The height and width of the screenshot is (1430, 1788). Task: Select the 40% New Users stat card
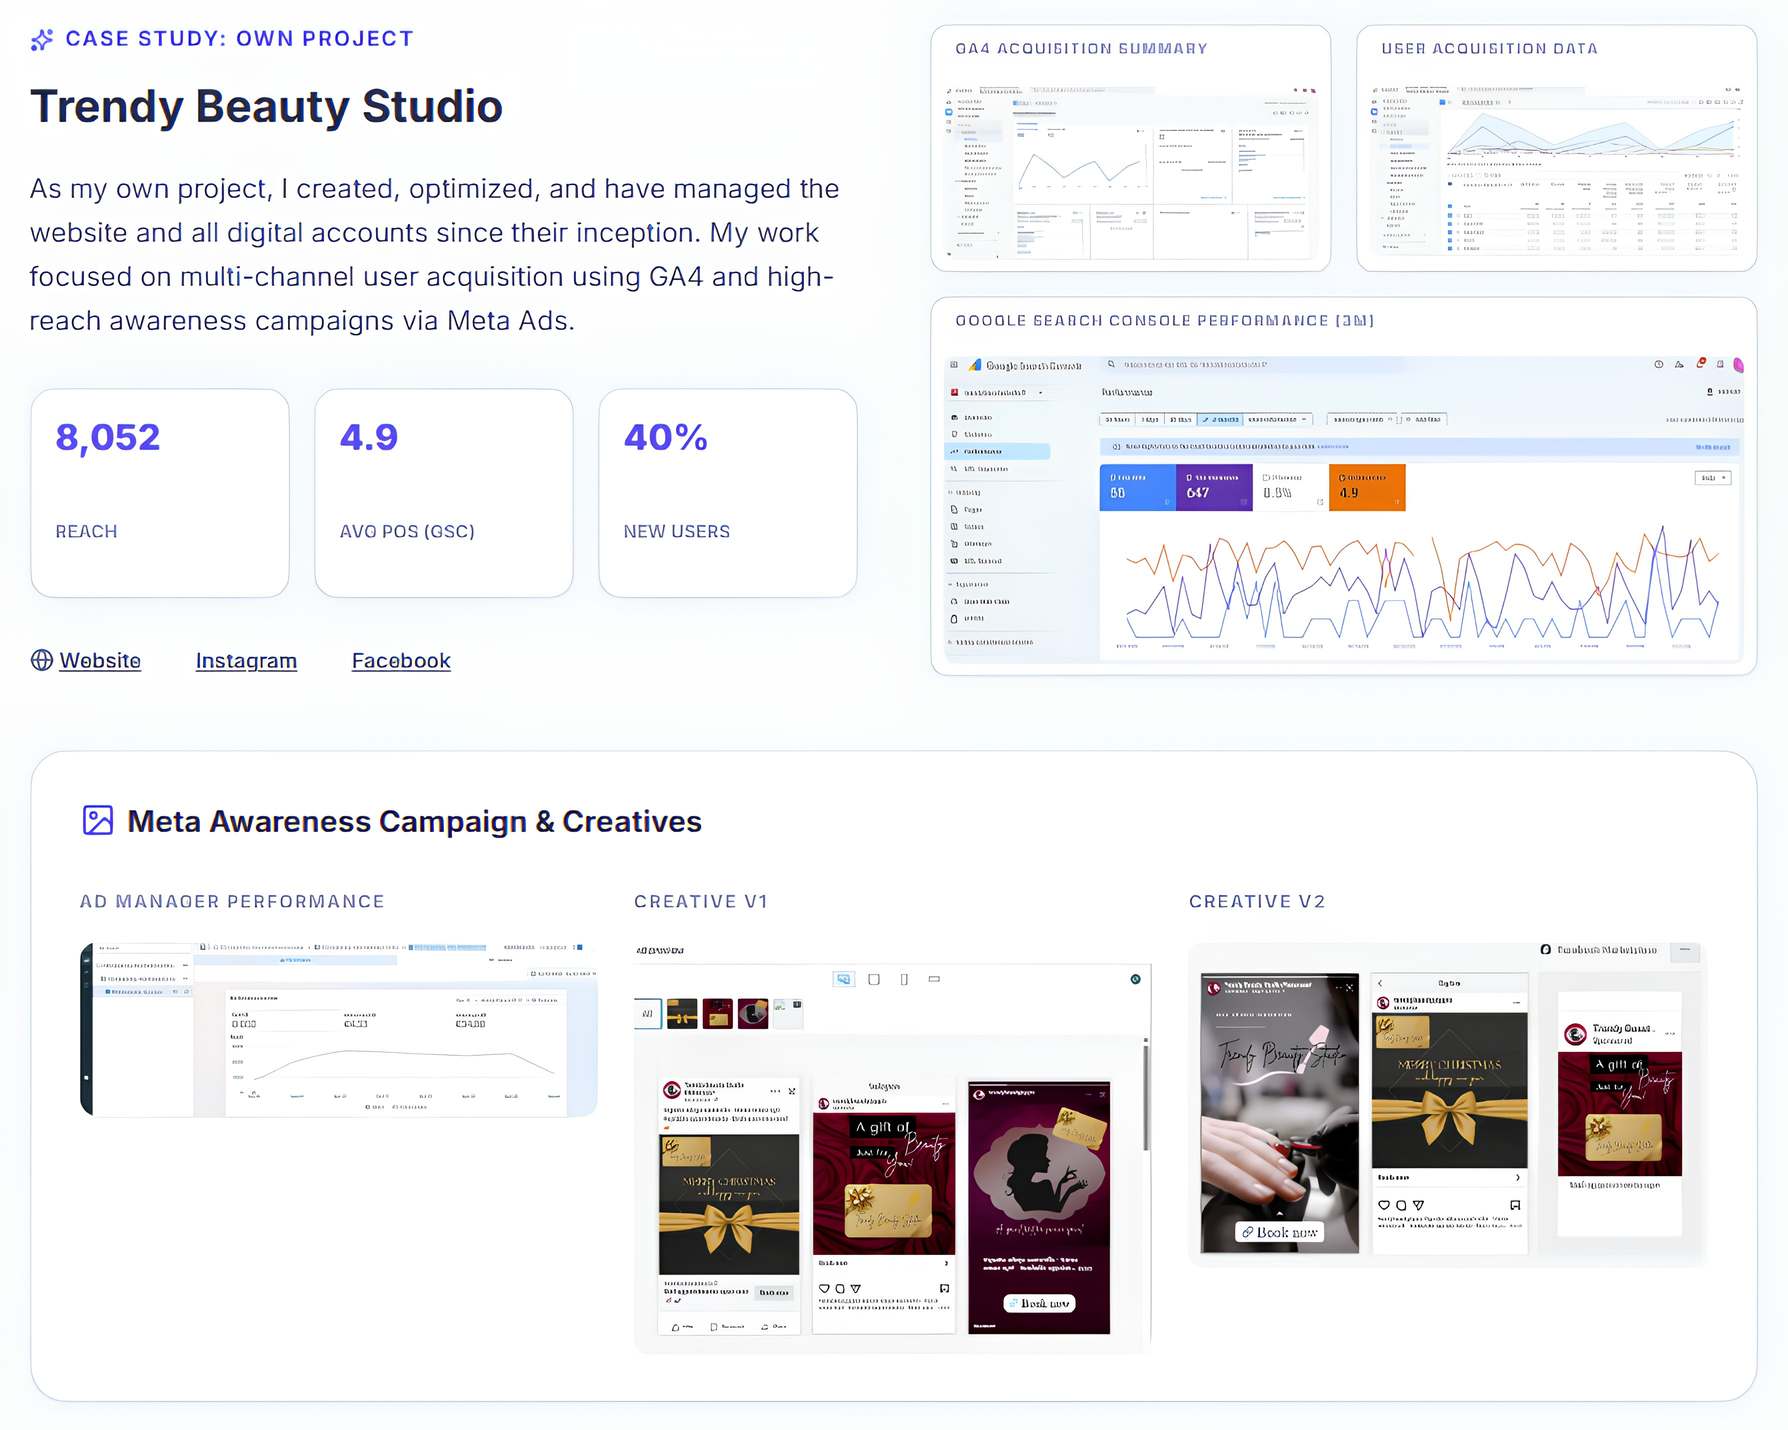728,493
